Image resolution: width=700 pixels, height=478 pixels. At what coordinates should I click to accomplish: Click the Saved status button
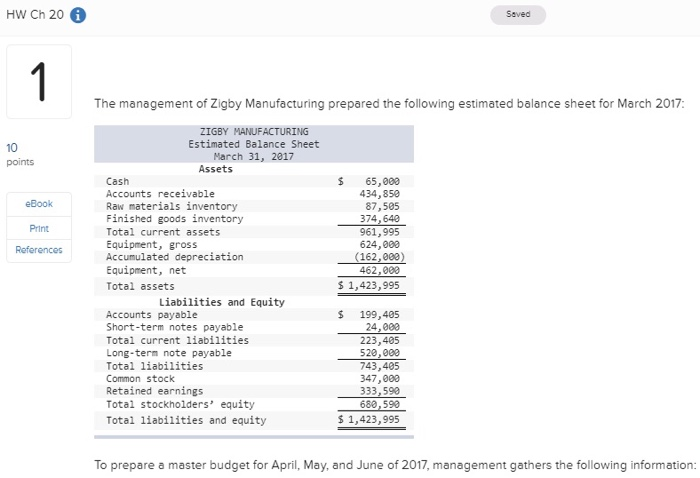[518, 15]
